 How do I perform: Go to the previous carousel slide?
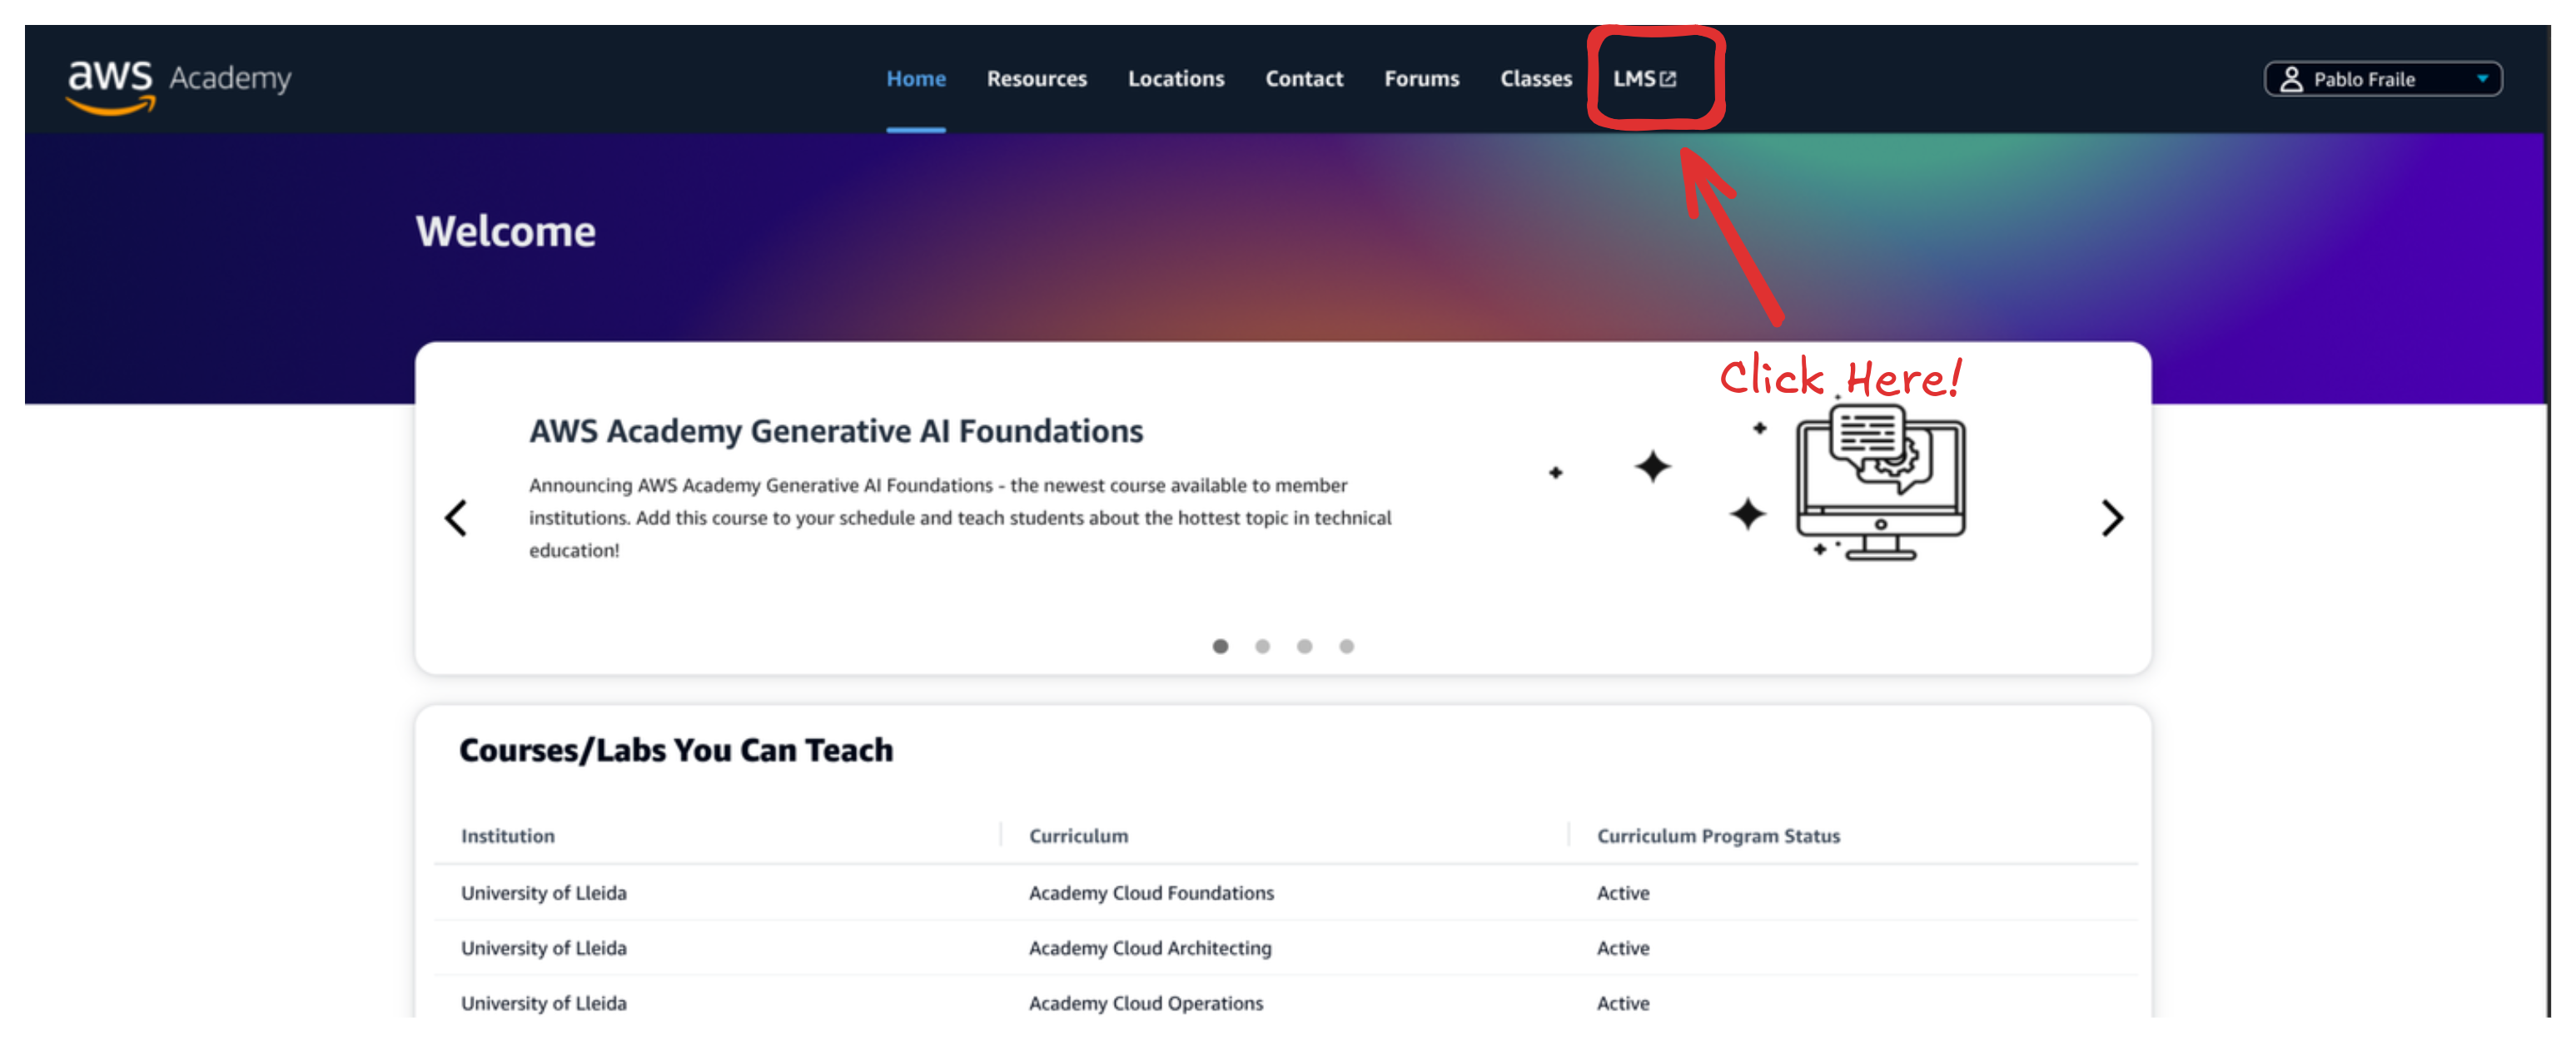click(456, 518)
